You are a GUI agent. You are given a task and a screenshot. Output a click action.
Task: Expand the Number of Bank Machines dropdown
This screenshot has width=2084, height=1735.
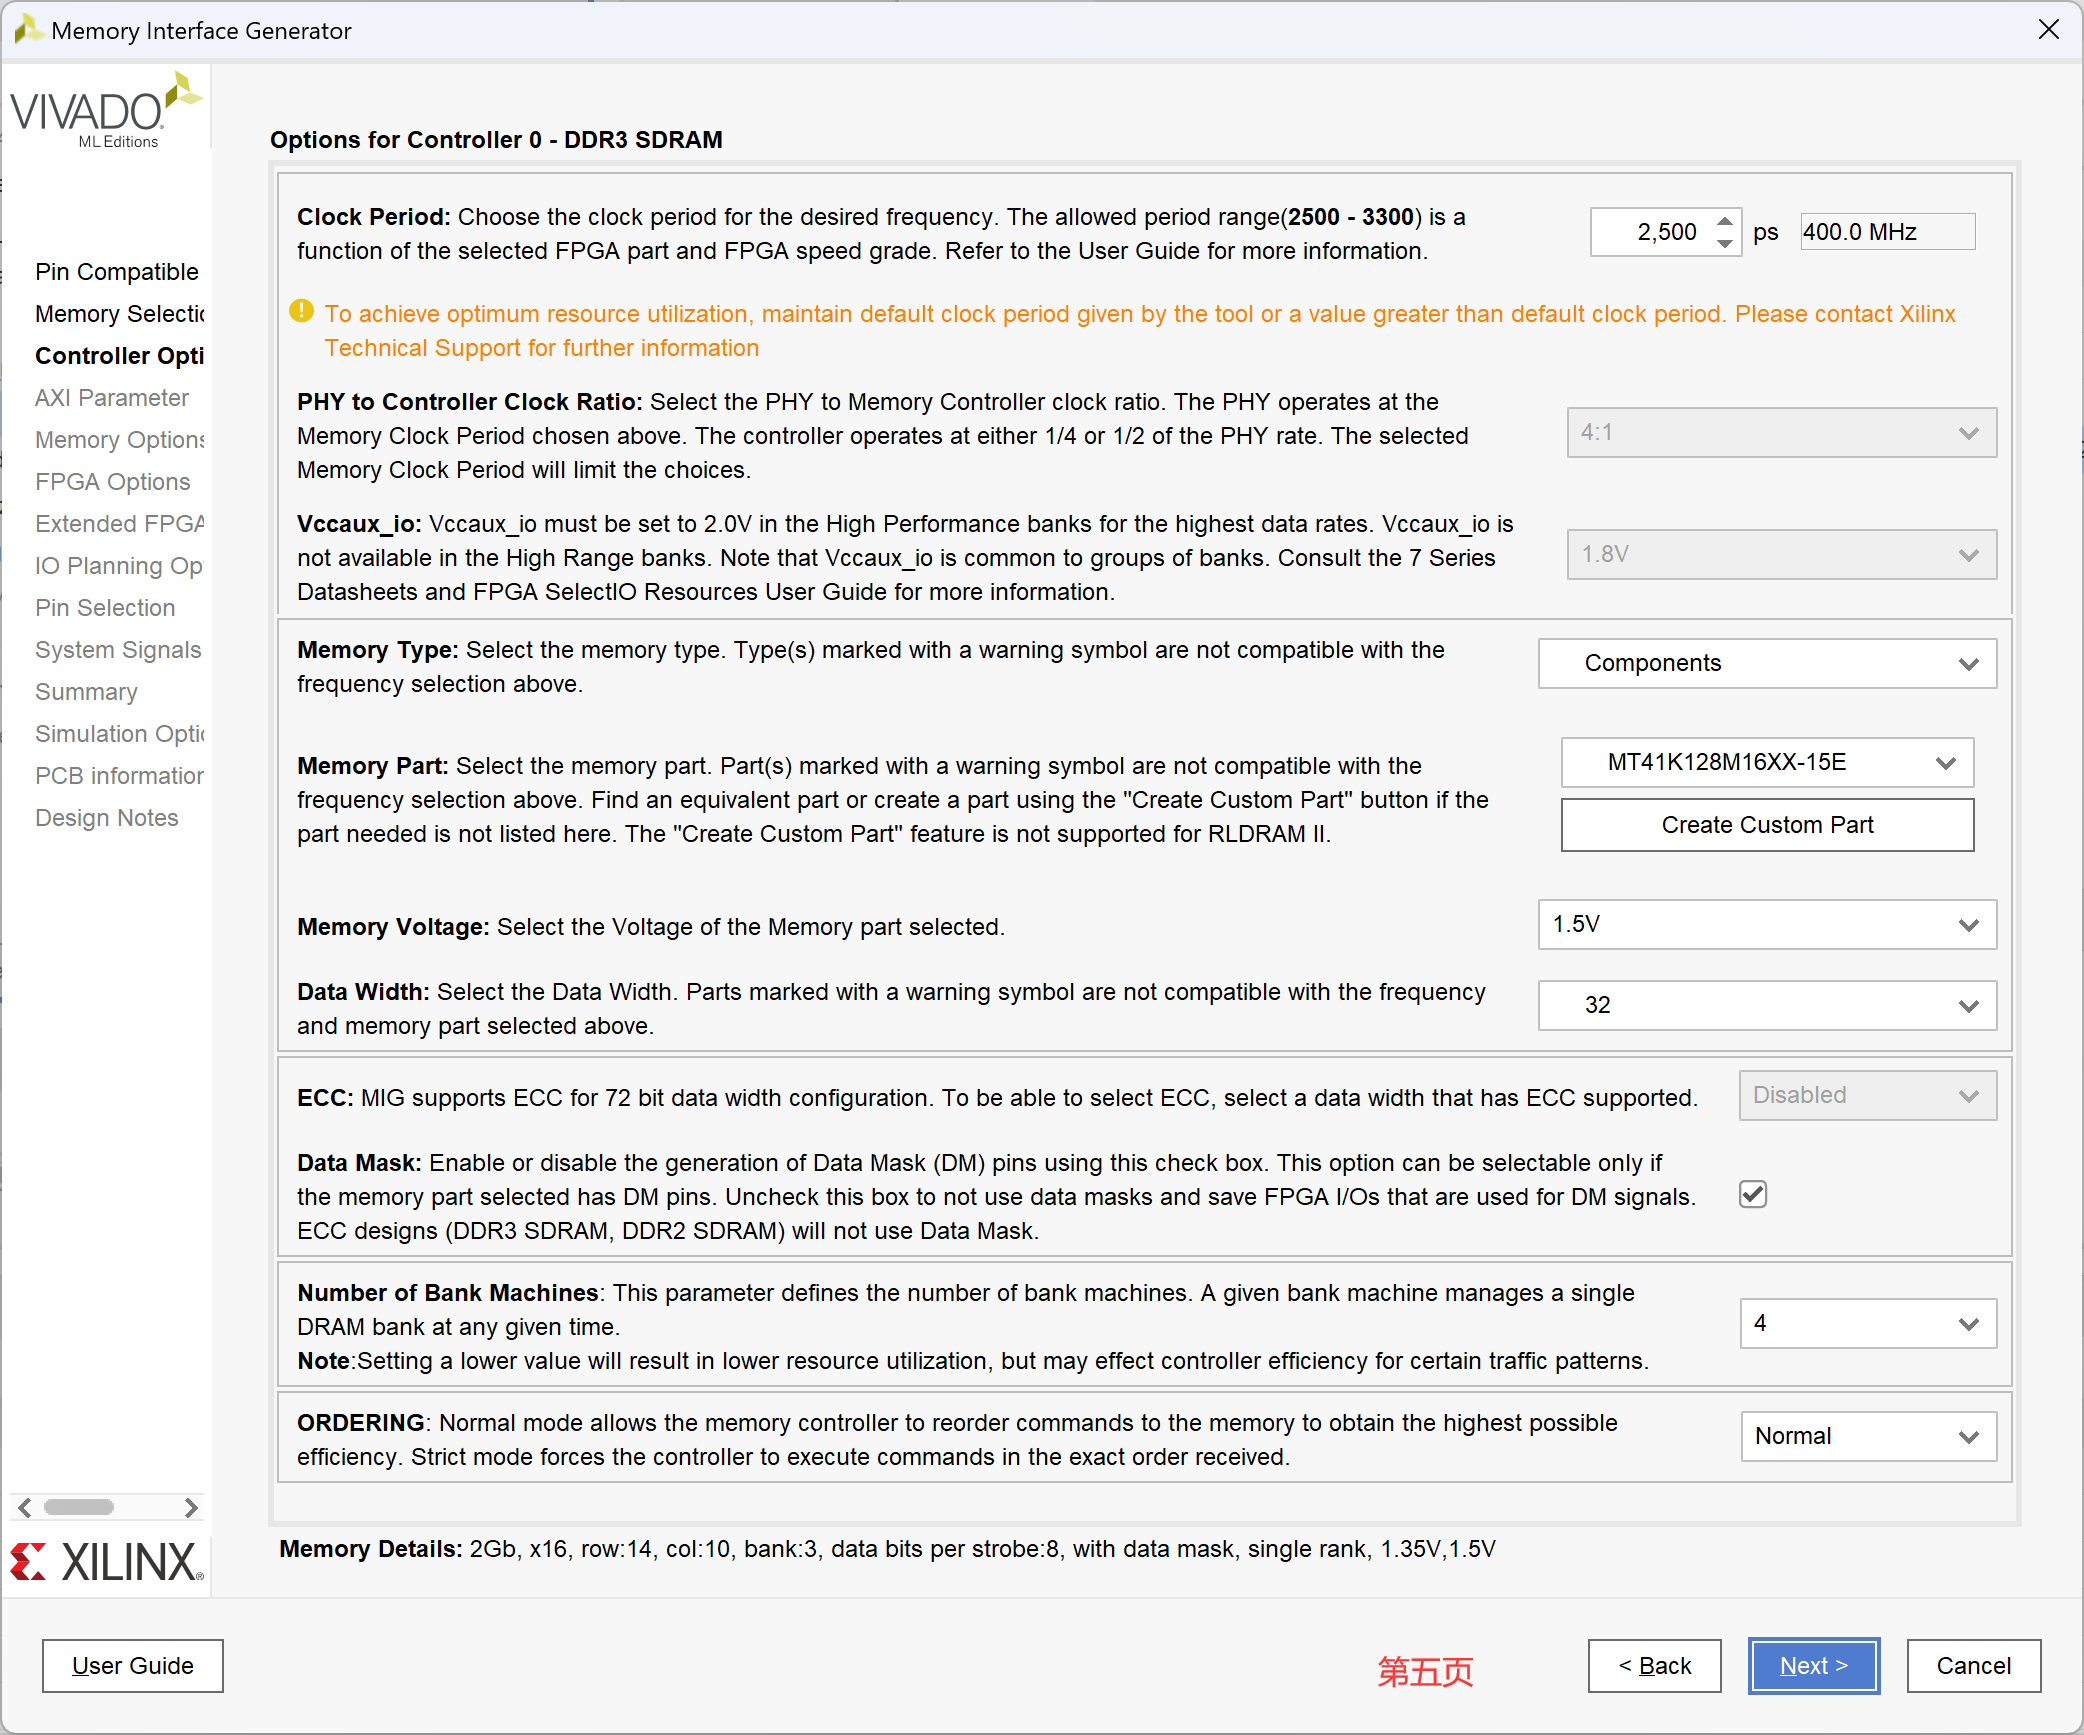coord(1867,1324)
